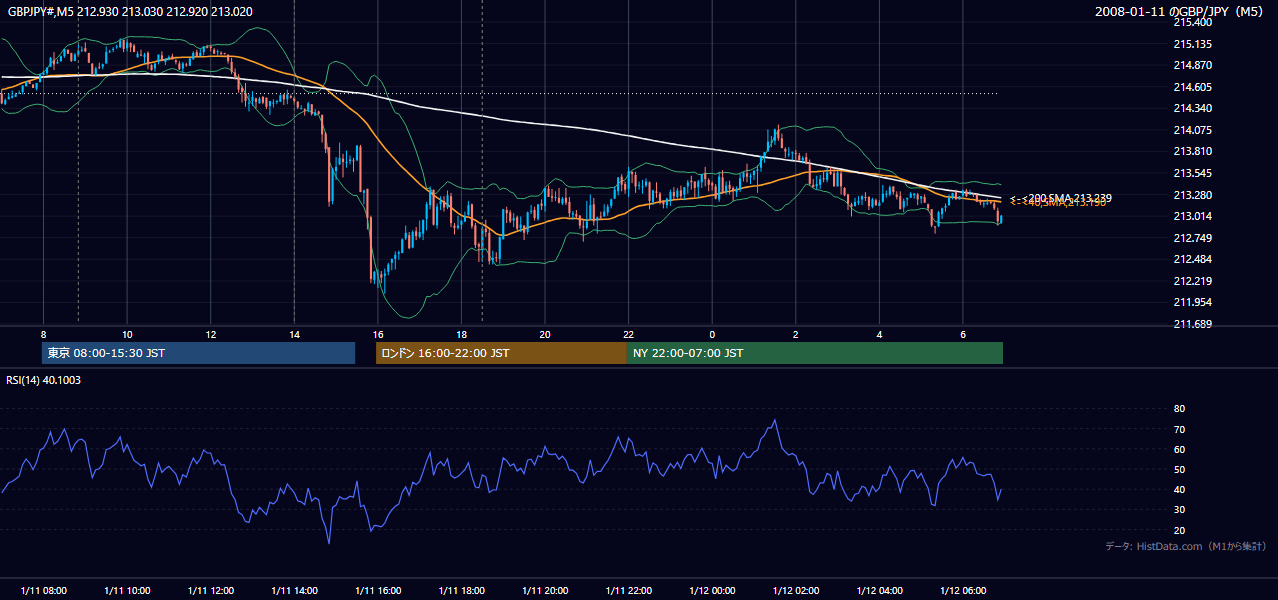Click the 1/11 14:00 bottom time label

click(294, 591)
